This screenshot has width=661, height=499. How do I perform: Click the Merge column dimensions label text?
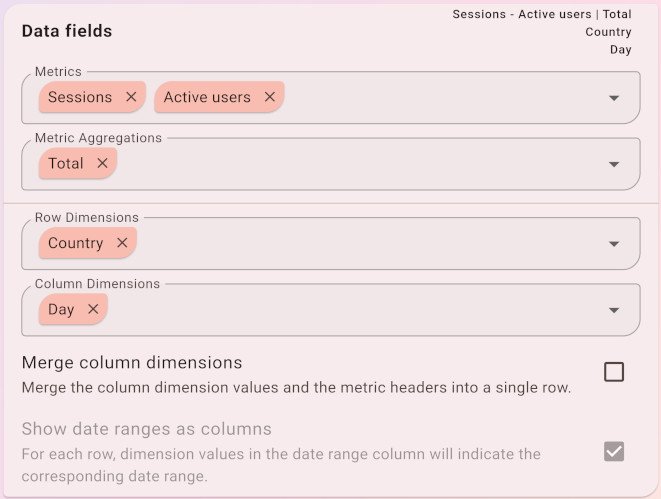coord(132,362)
